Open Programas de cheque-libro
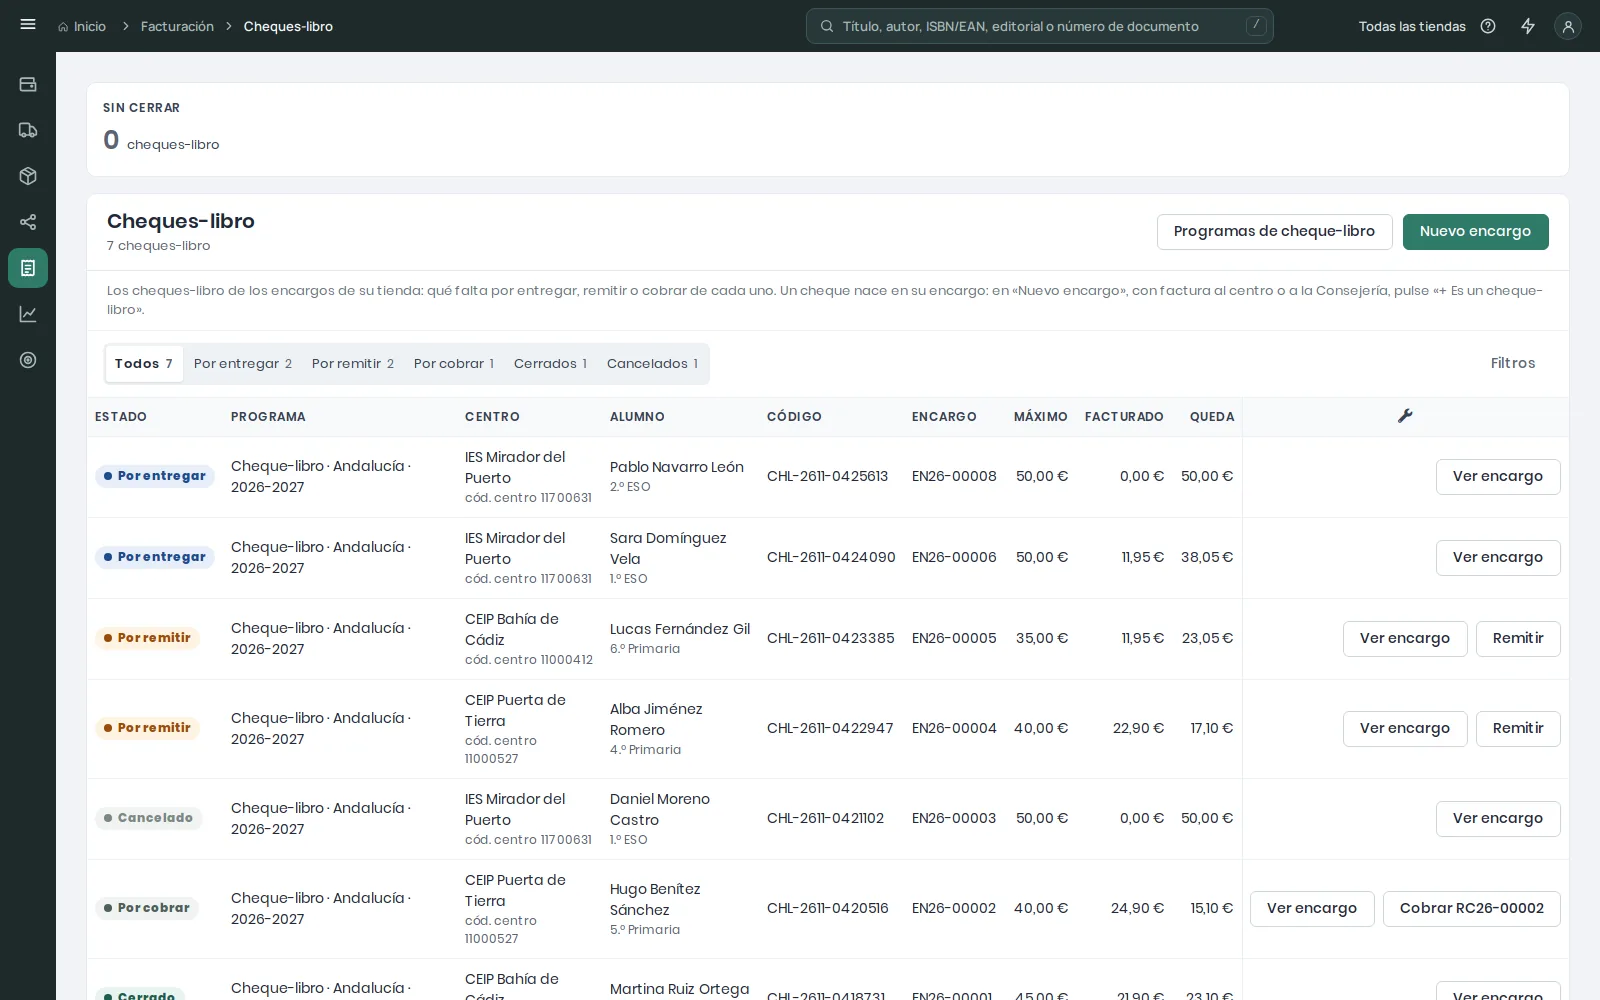This screenshot has width=1600, height=1000. click(x=1274, y=232)
